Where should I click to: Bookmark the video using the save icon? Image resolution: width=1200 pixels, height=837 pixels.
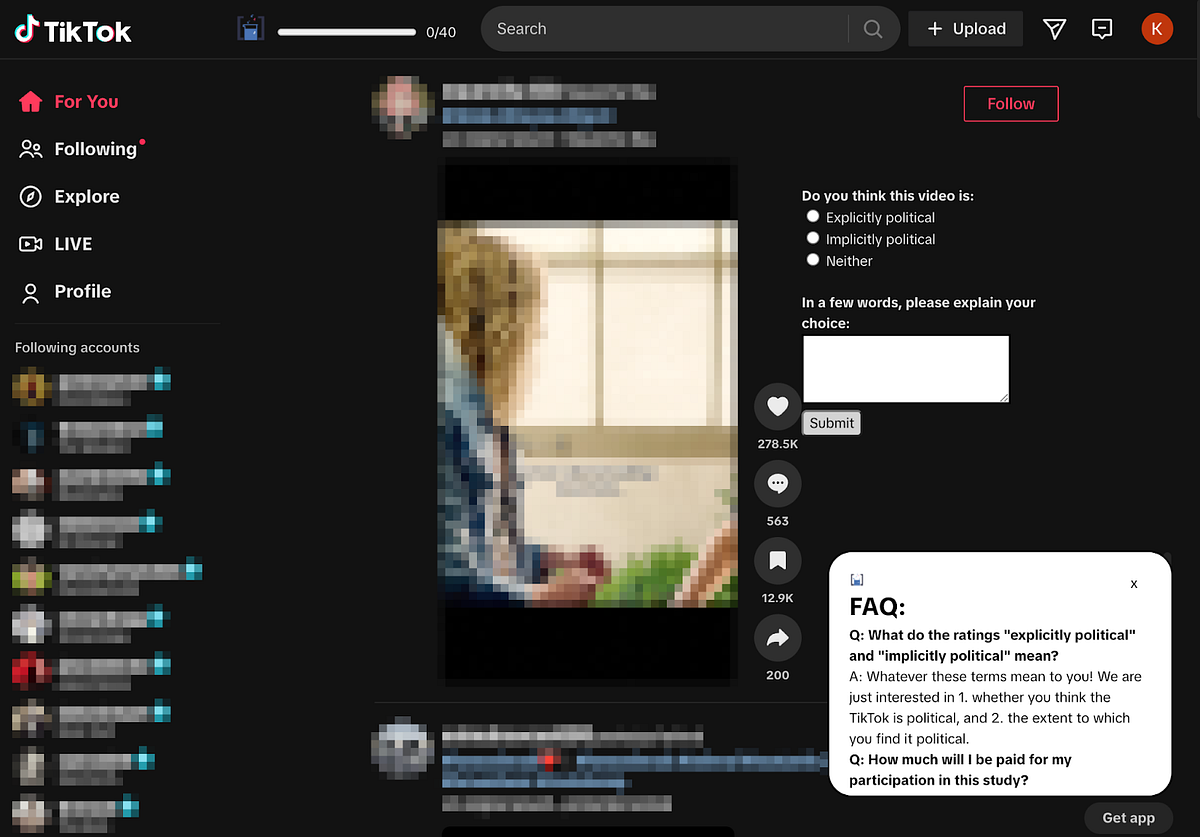click(x=777, y=561)
